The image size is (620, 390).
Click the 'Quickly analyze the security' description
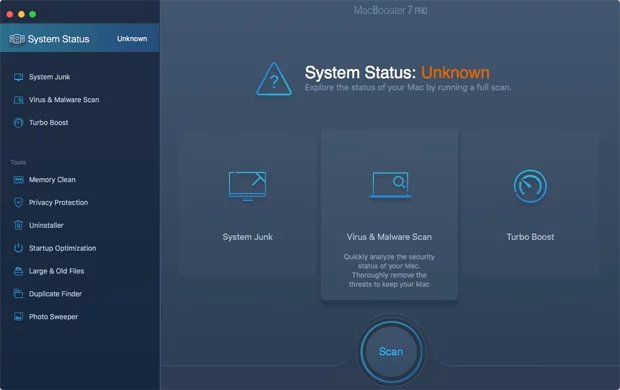pos(389,271)
